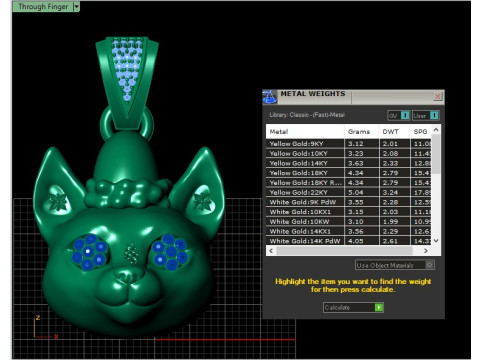
Task: Click the Metal column header
Action: point(305,132)
